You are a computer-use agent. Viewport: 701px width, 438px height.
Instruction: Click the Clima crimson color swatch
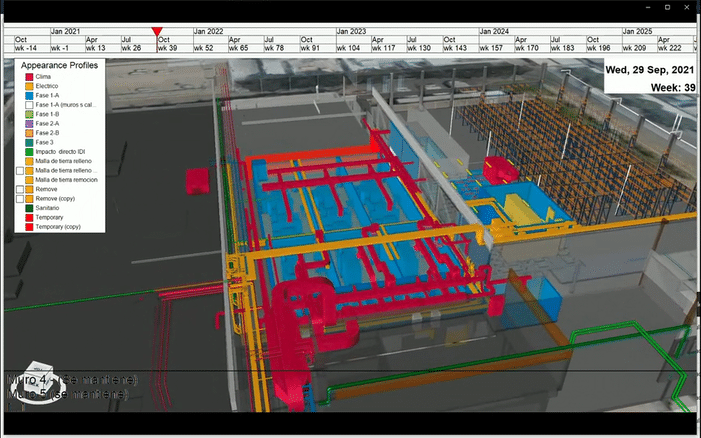(30, 77)
